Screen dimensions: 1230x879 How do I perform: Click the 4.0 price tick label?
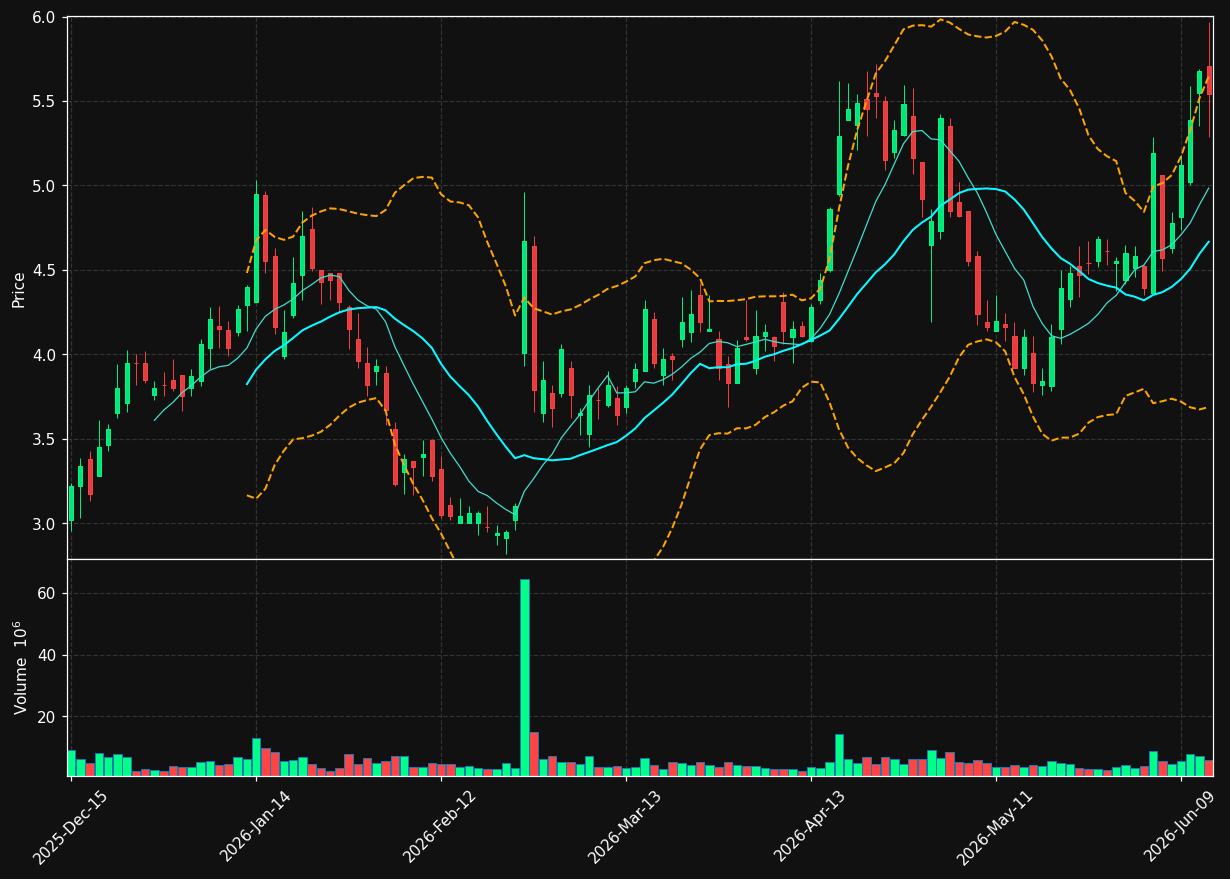(x=44, y=355)
